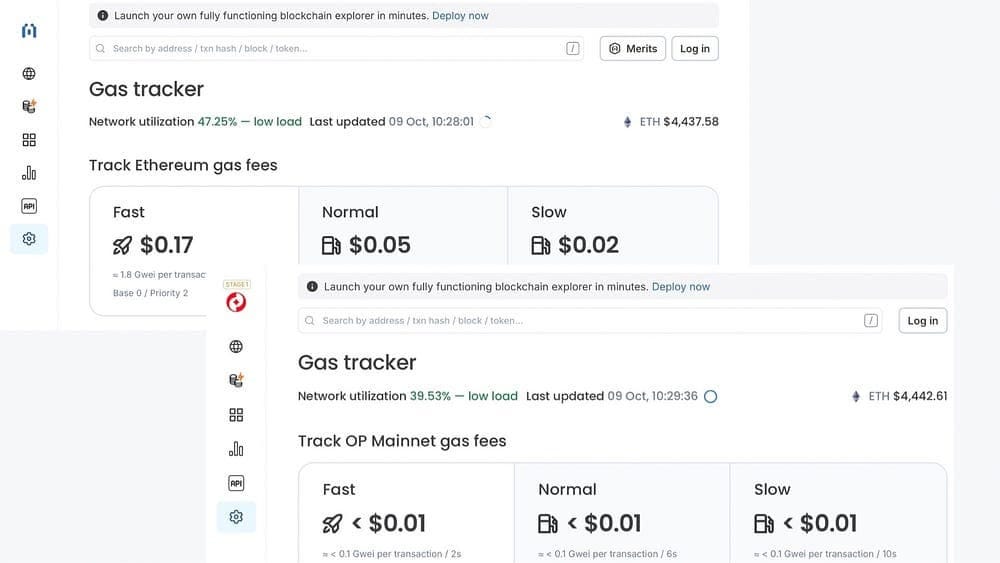Screen dimensions: 1000x563
Task: Follow the Deploy now link in the top banner
Action: [460, 15]
